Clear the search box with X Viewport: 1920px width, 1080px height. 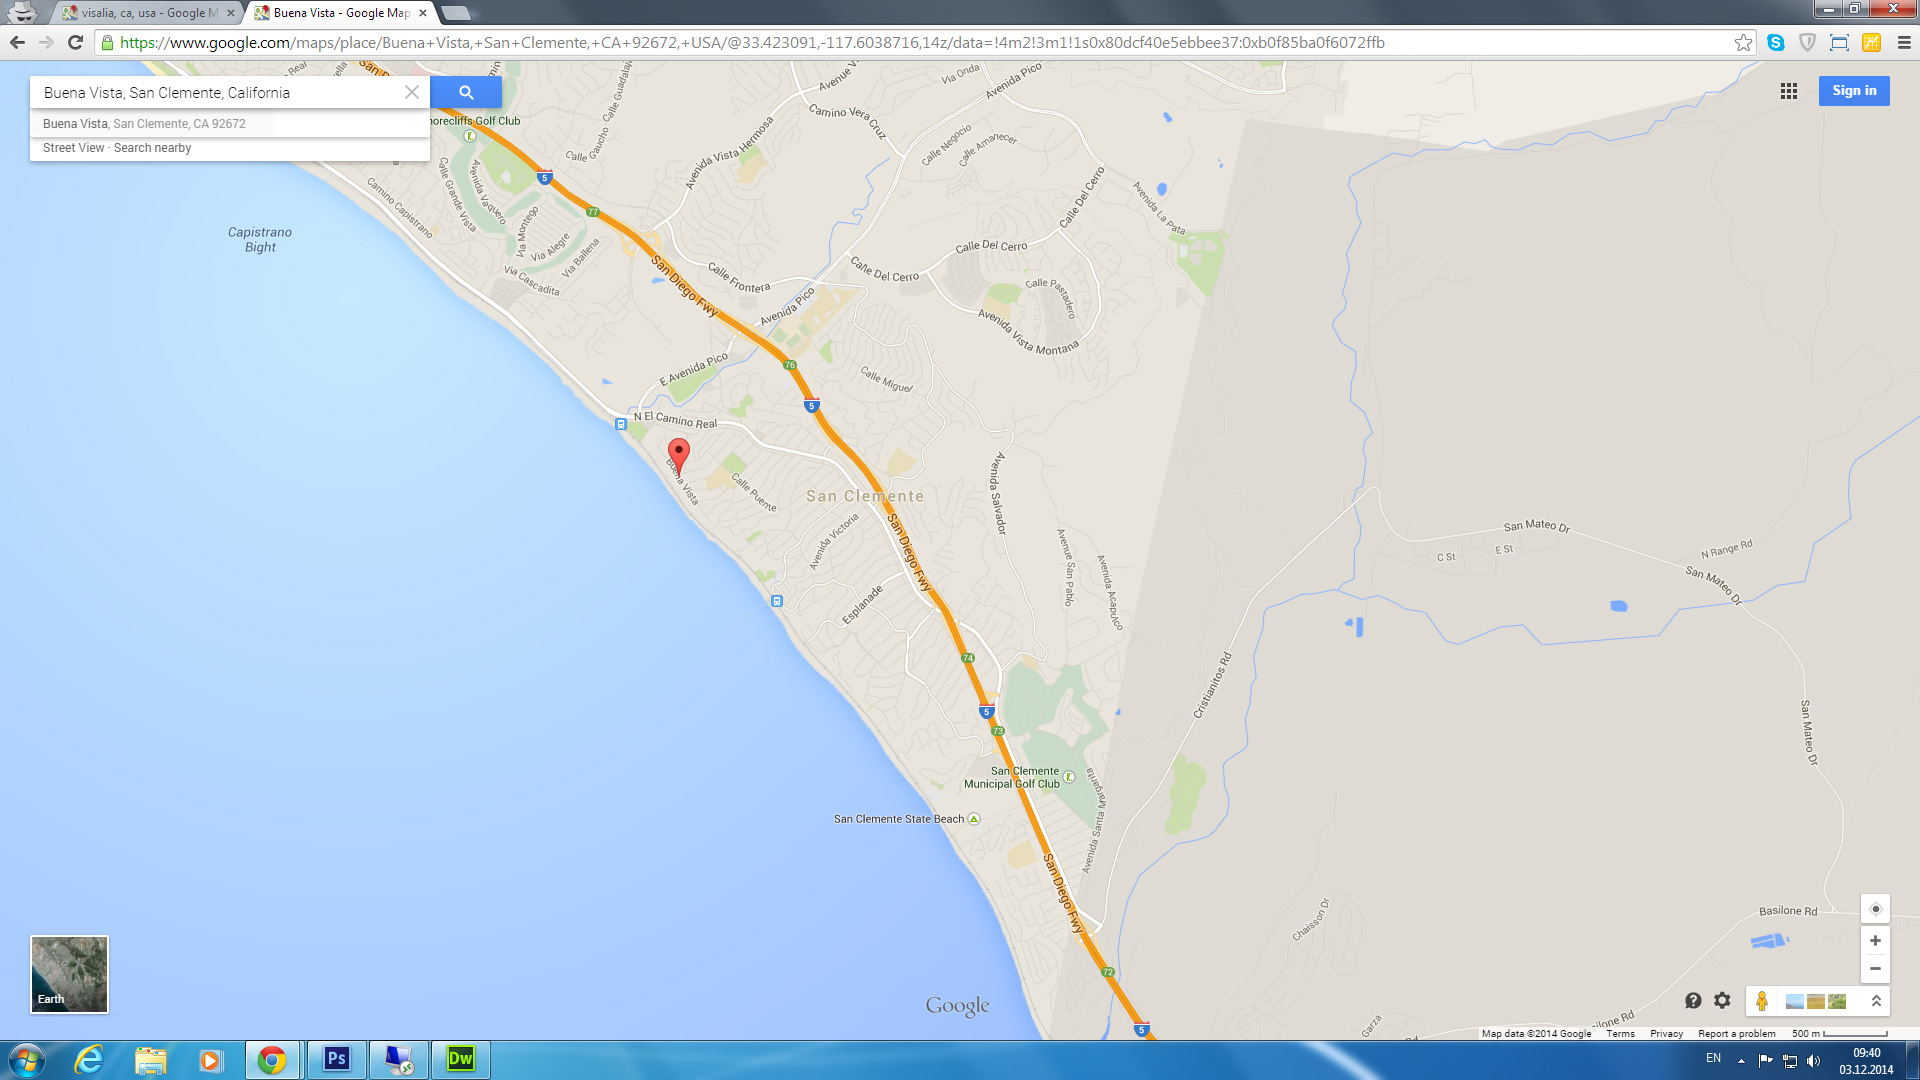click(x=411, y=92)
